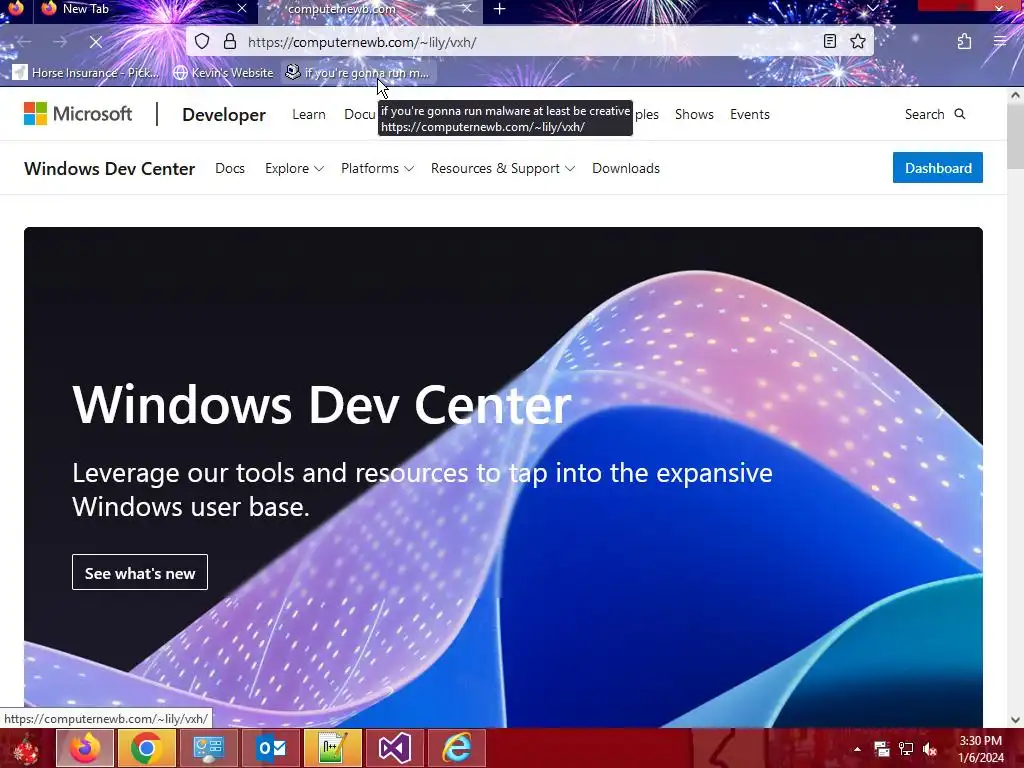This screenshot has height=768, width=1024.
Task: Click the blue Dashboard button
Action: [x=938, y=168]
